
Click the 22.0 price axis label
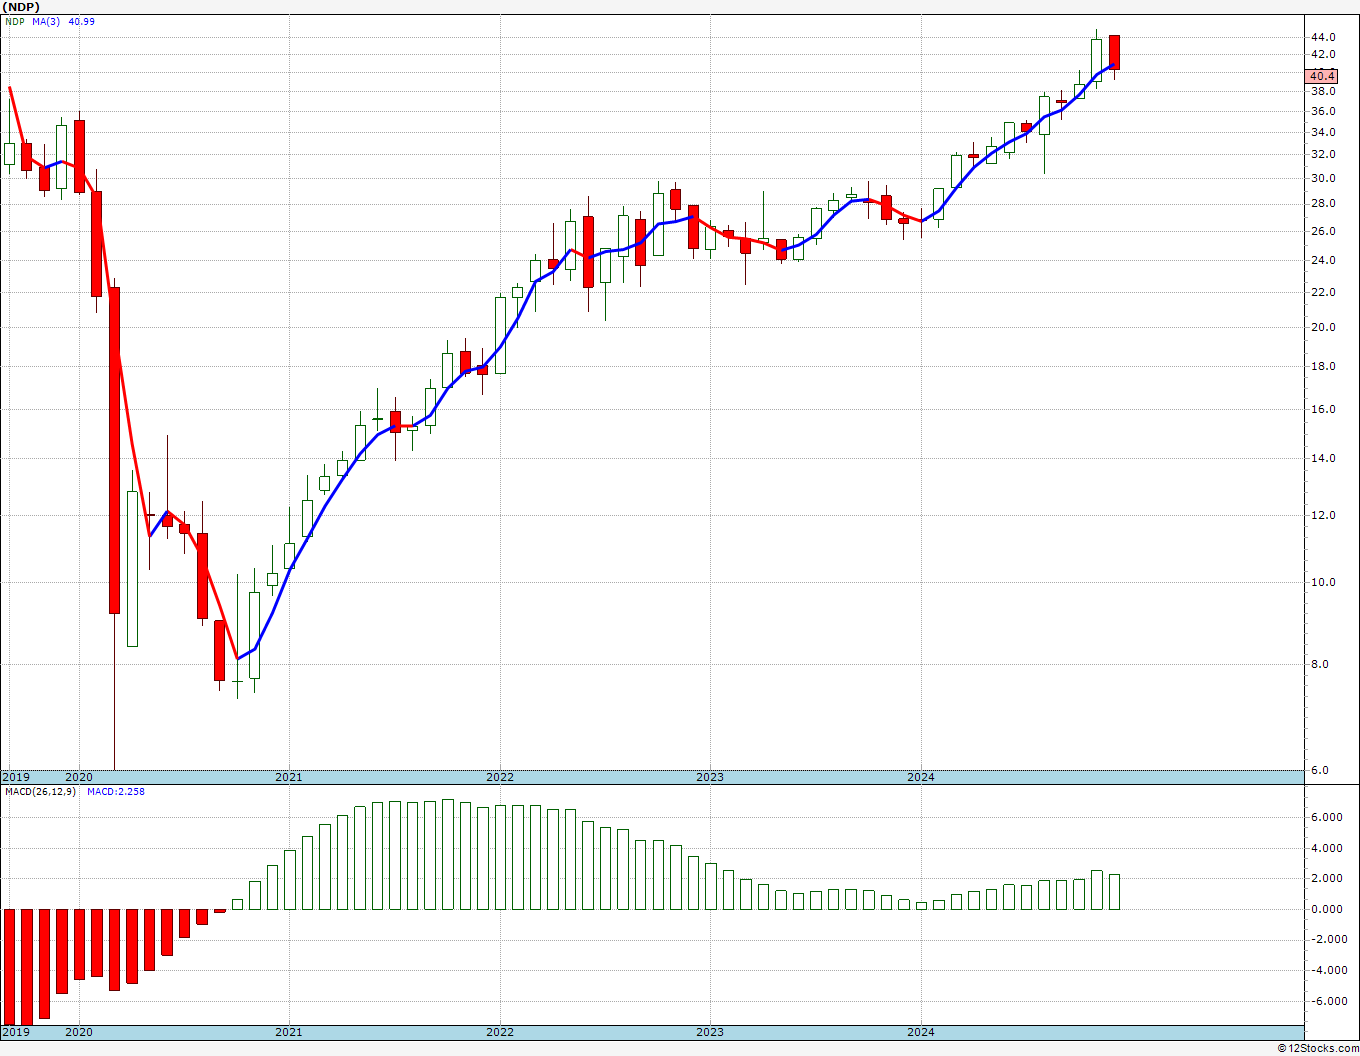click(x=1323, y=292)
